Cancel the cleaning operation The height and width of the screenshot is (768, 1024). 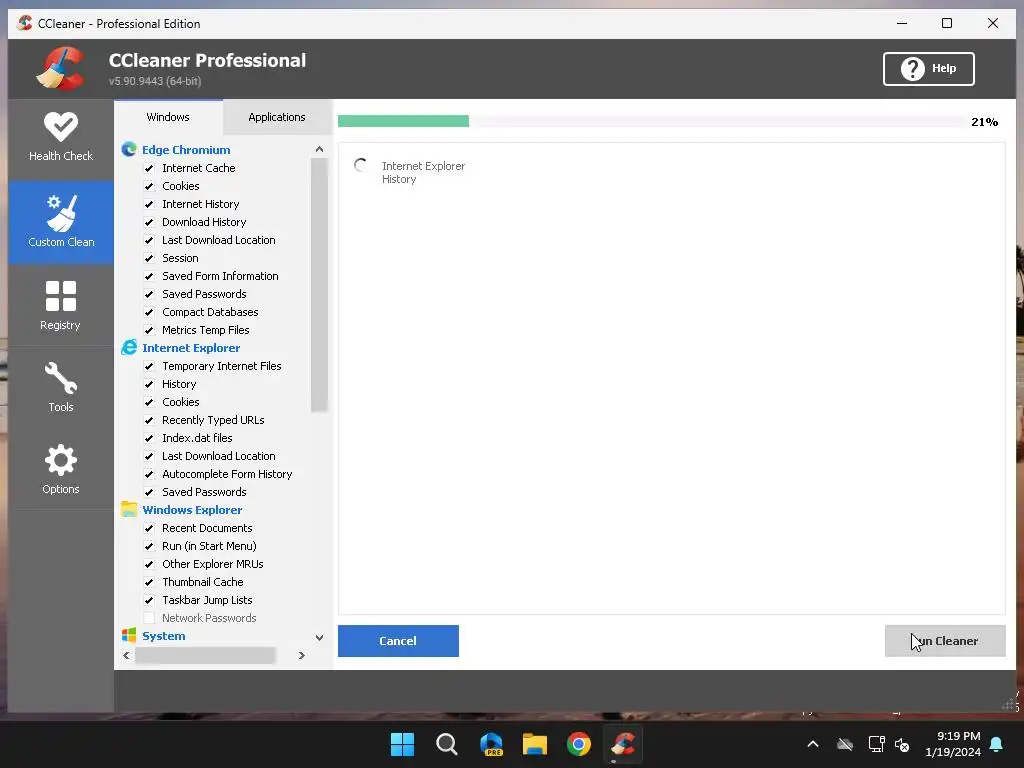(398, 641)
